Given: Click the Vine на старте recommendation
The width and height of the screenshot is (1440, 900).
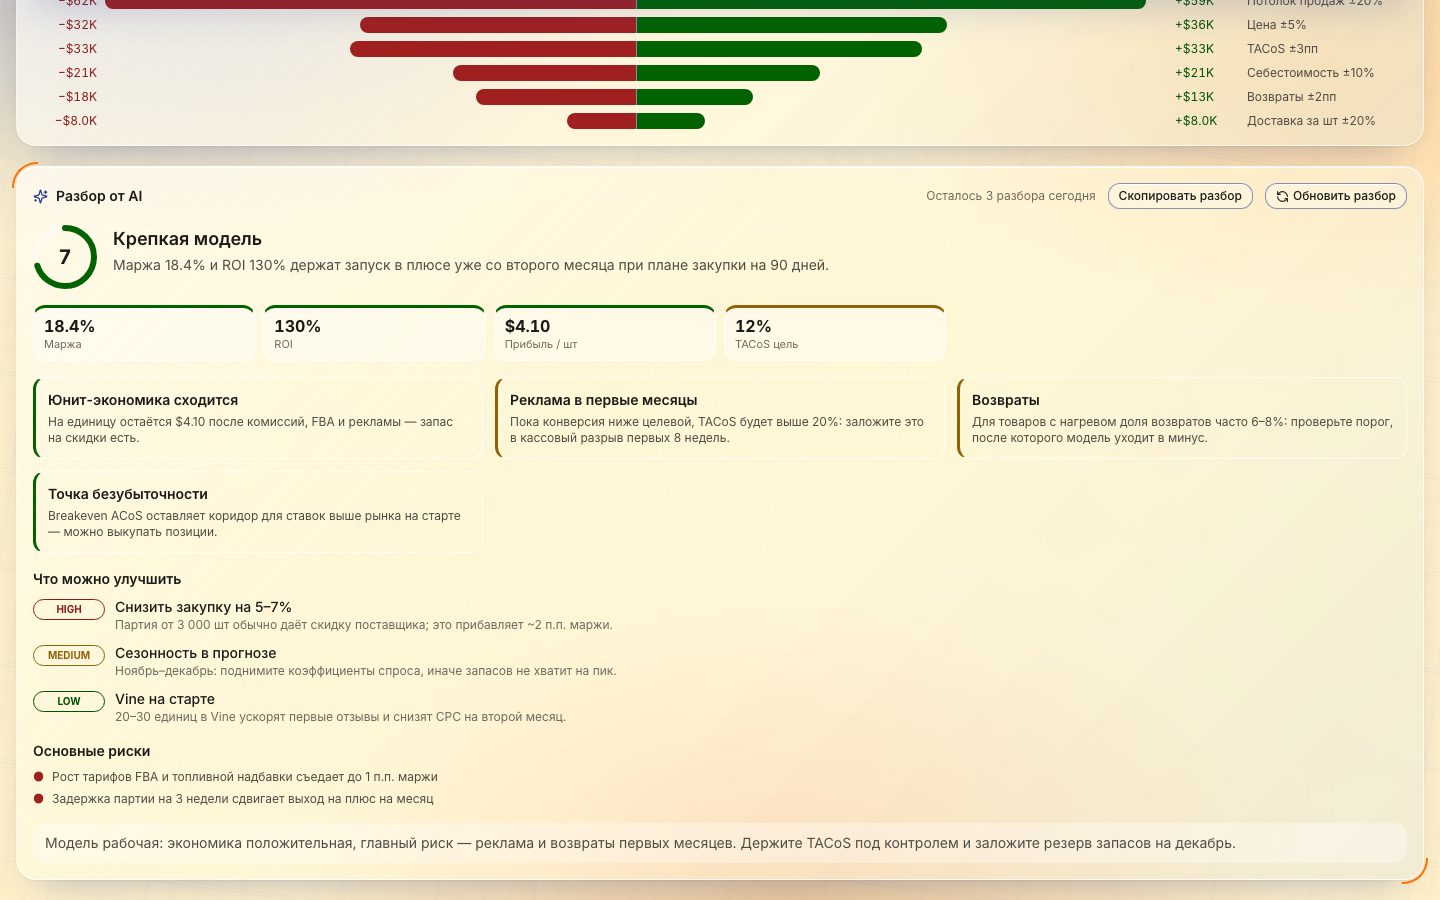Looking at the screenshot, I should coord(165,699).
